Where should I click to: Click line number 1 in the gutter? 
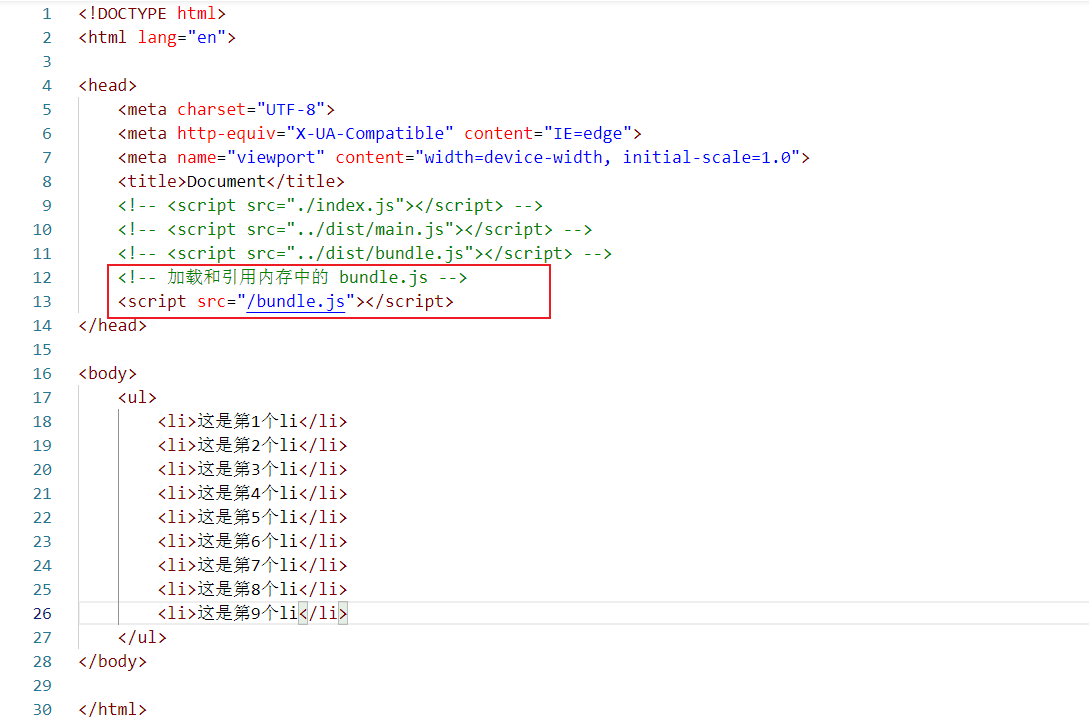pyautogui.click(x=47, y=14)
